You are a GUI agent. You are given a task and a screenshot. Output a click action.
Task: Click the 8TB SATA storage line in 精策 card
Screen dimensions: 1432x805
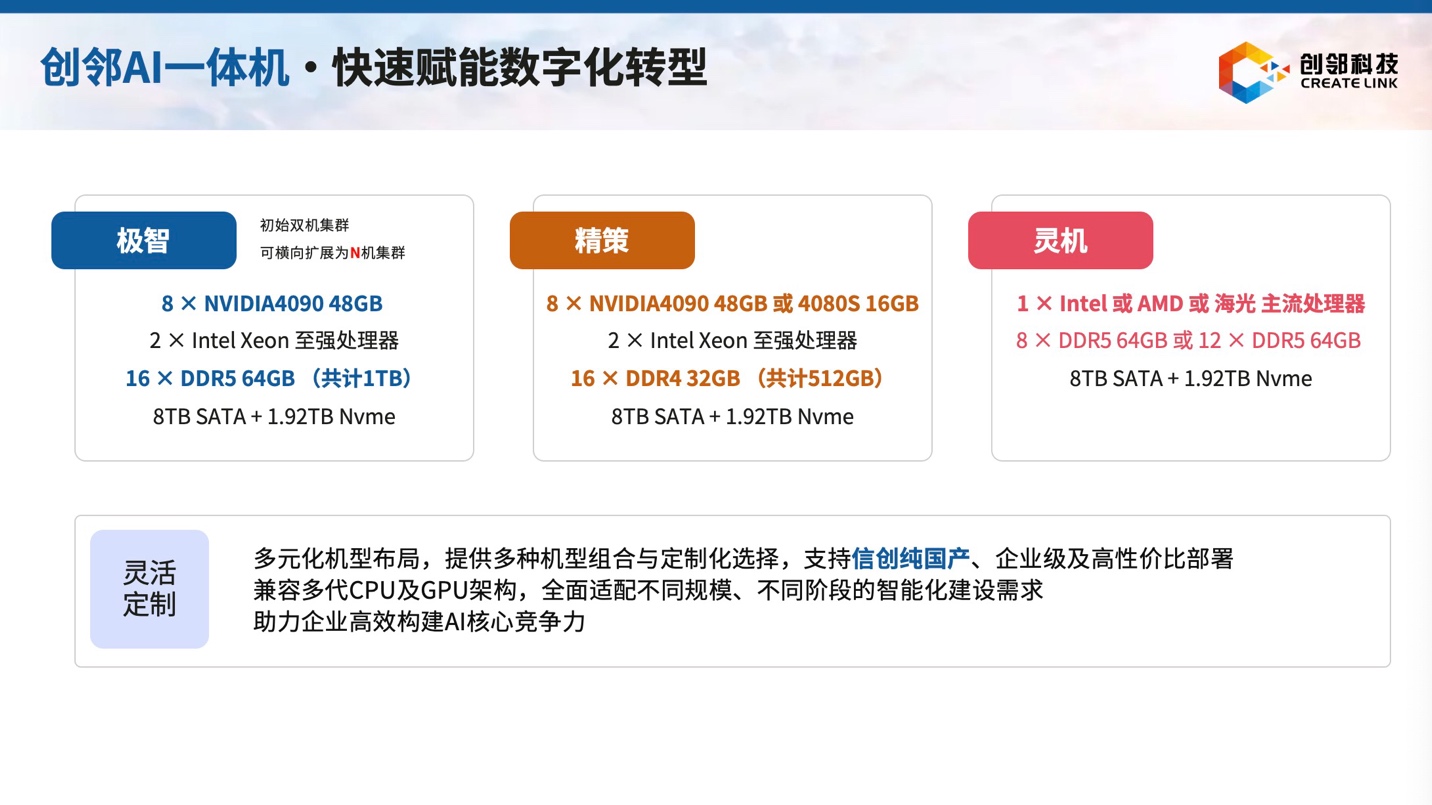(x=732, y=416)
